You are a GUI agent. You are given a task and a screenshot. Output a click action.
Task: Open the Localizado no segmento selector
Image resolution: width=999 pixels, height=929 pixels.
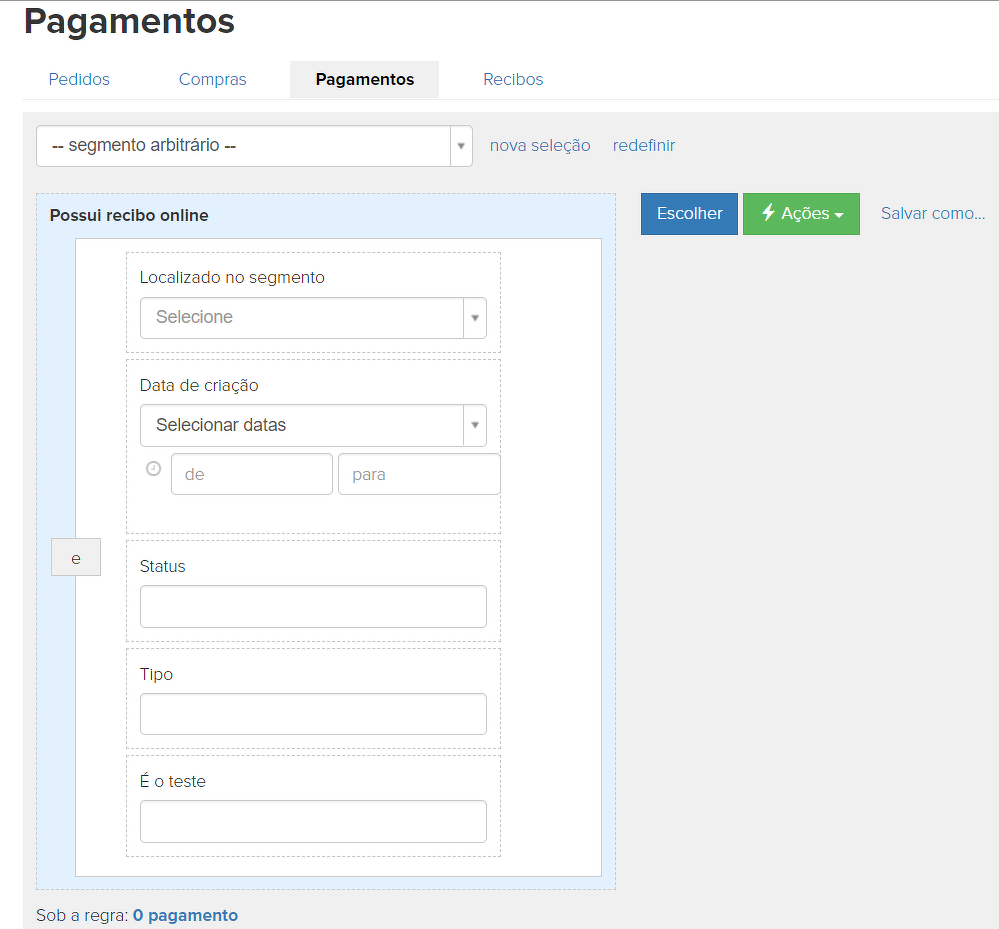coord(313,318)
